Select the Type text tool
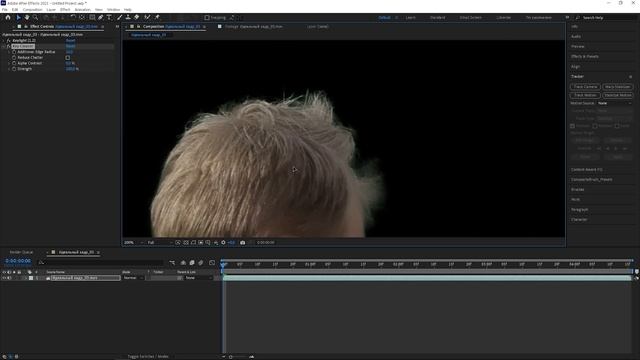Screen dimensions: 640x360 tap(109, 18)
